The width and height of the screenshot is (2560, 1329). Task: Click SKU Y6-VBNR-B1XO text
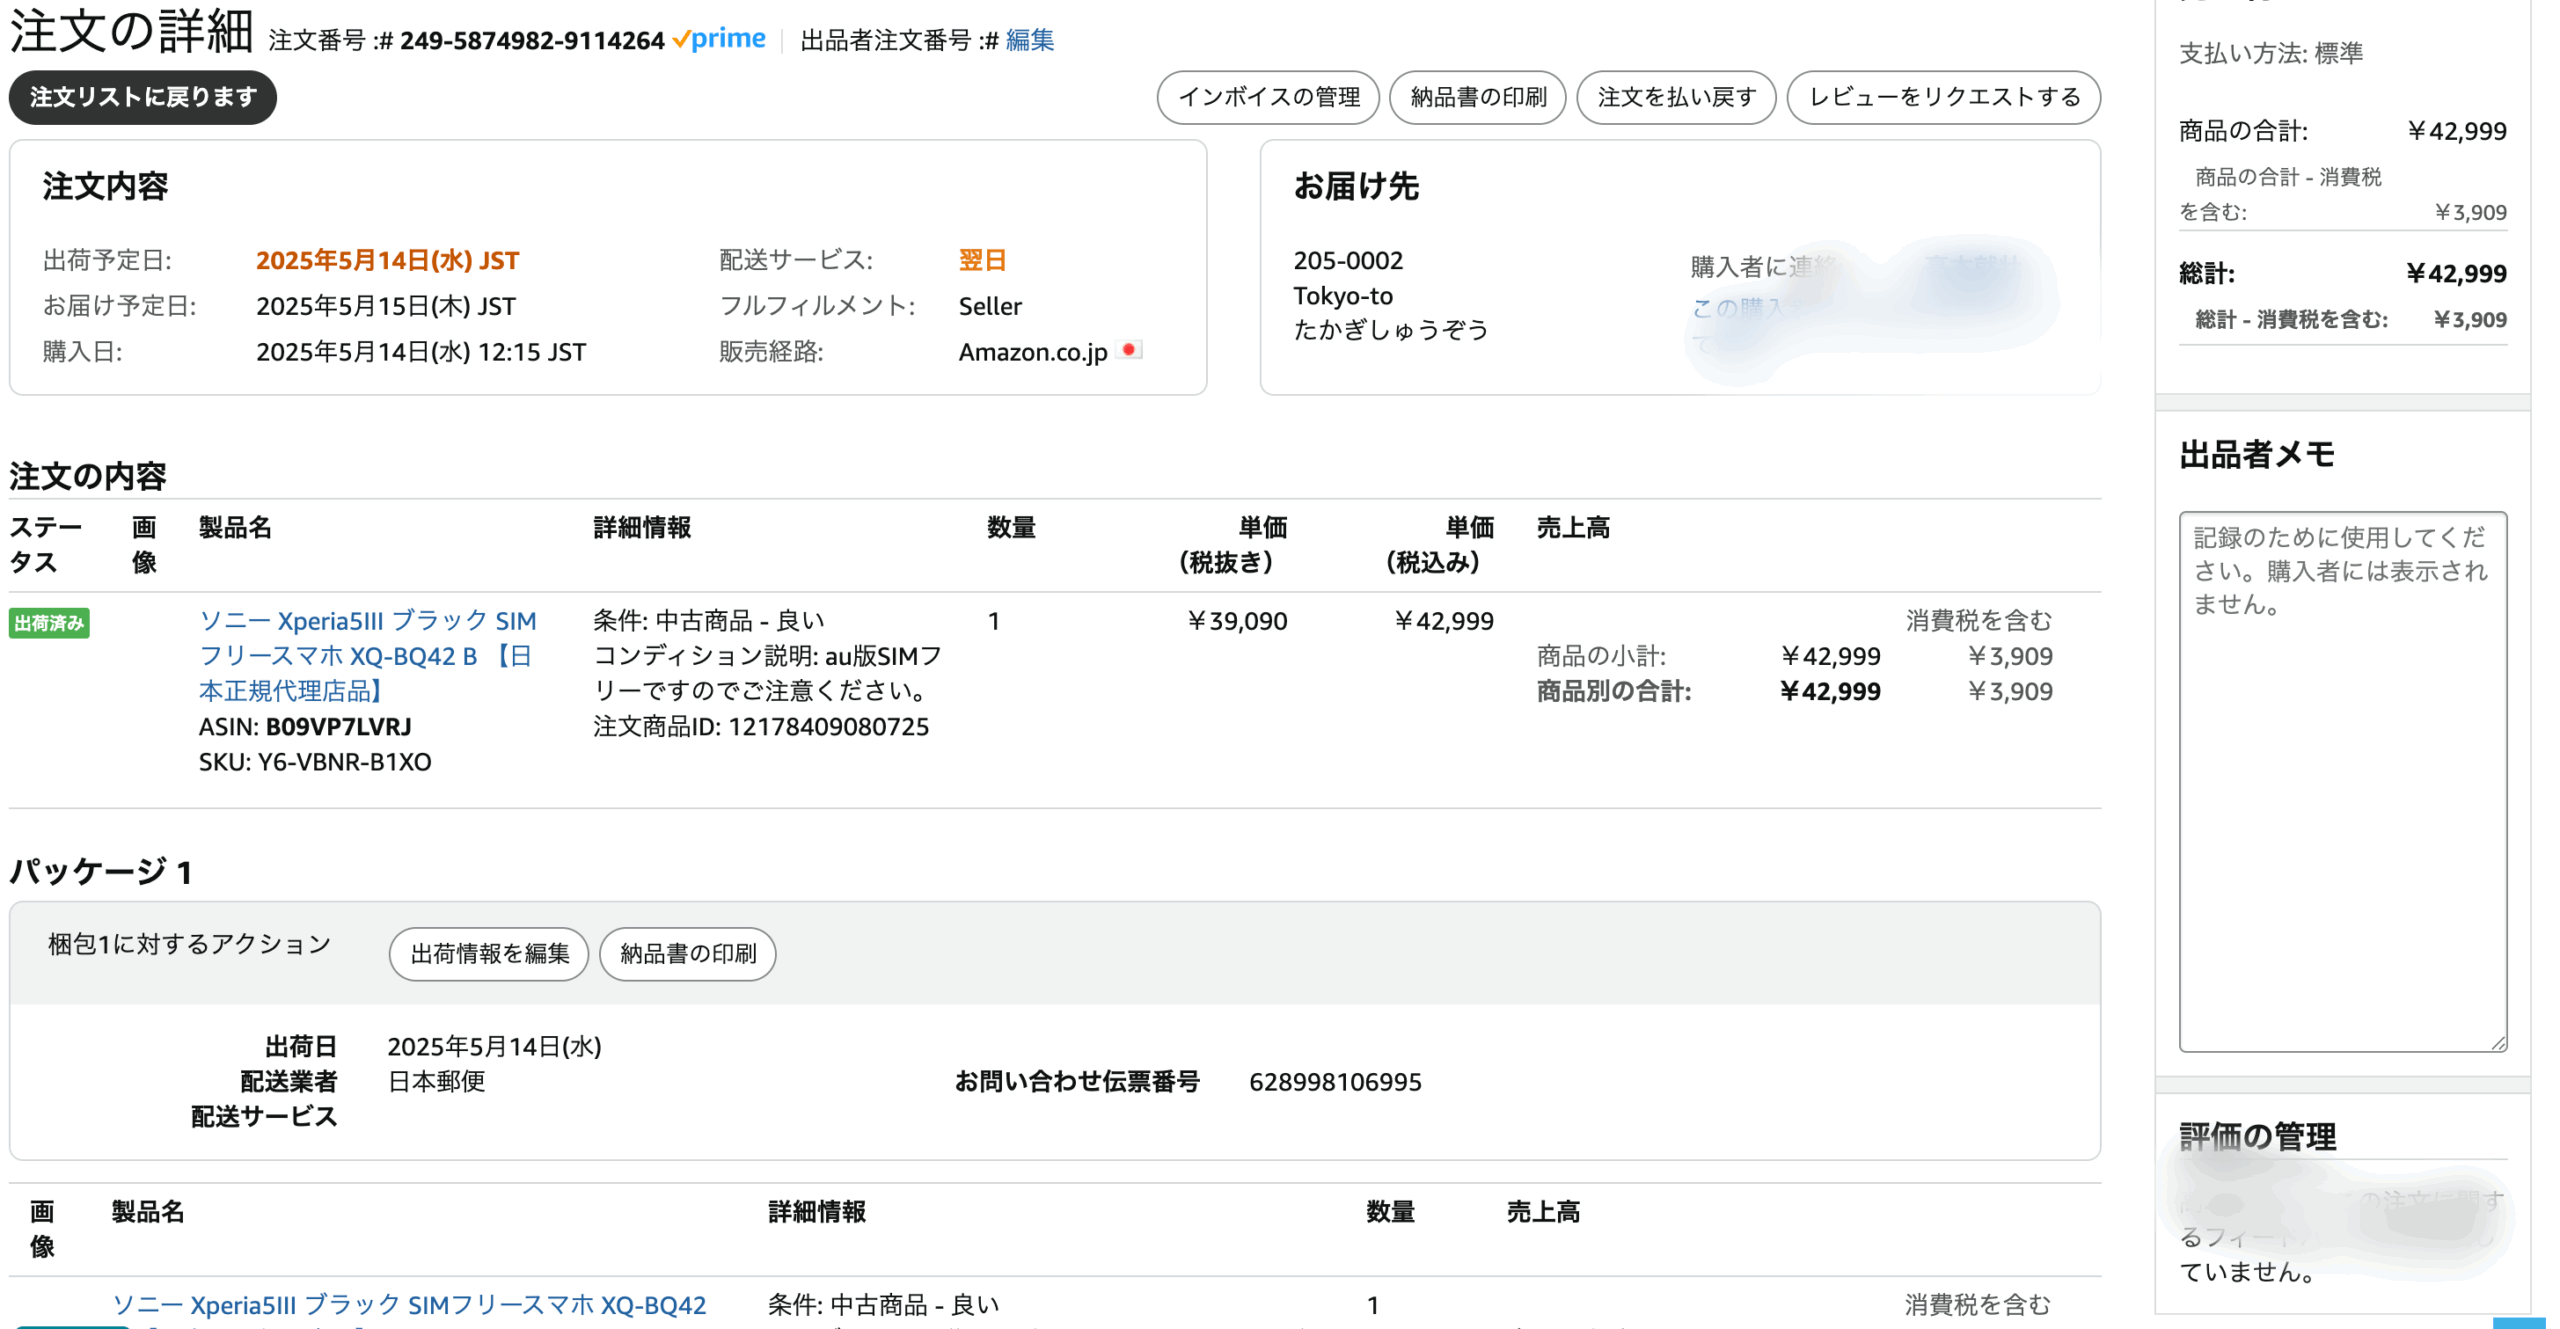coord(315,762)
